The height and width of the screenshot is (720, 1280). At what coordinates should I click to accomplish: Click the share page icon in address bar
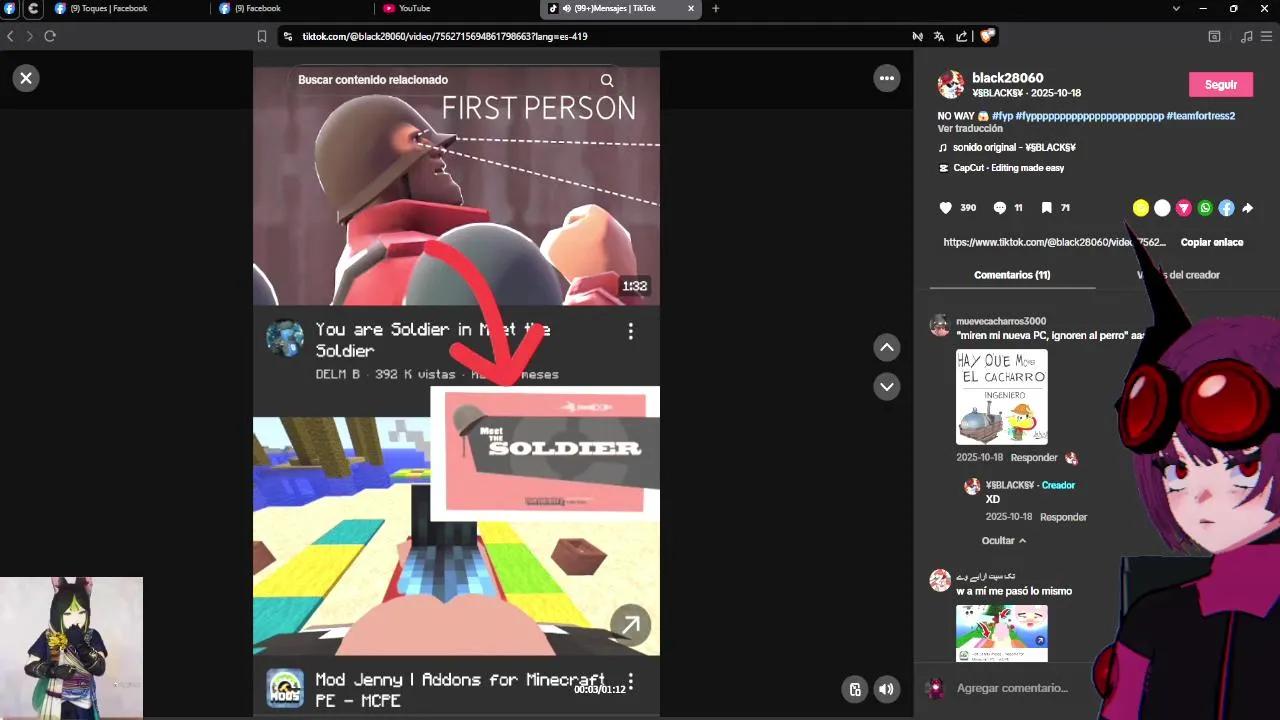tap(962, 36)
